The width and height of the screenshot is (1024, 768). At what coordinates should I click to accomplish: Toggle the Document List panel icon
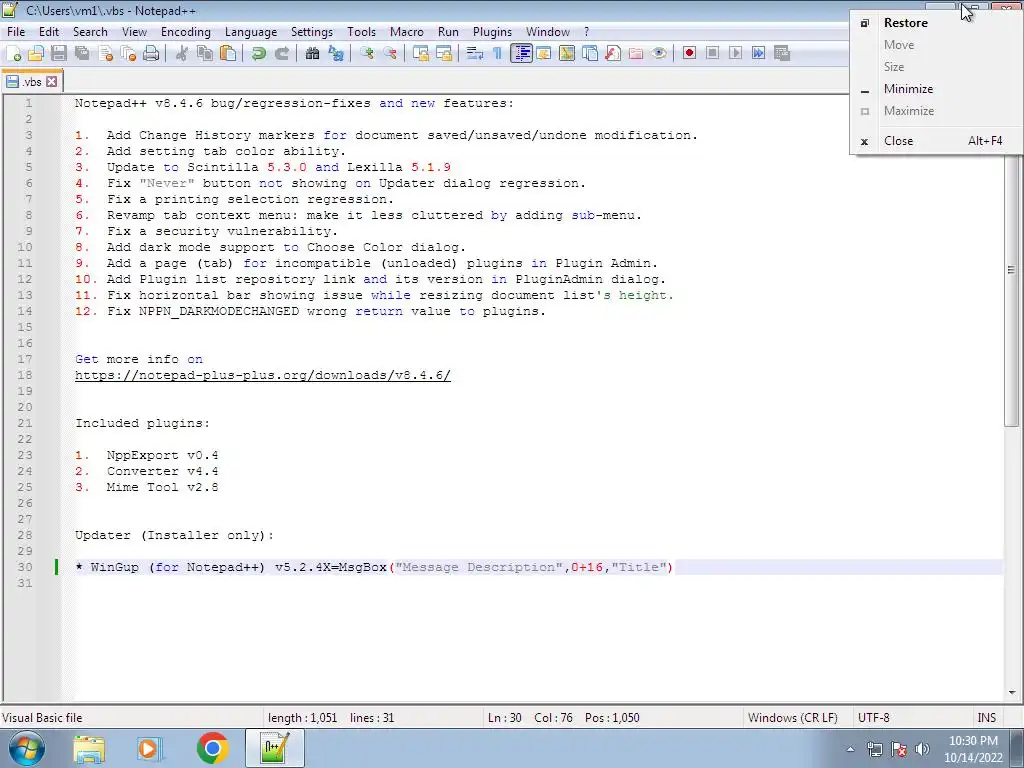[590, 54]
